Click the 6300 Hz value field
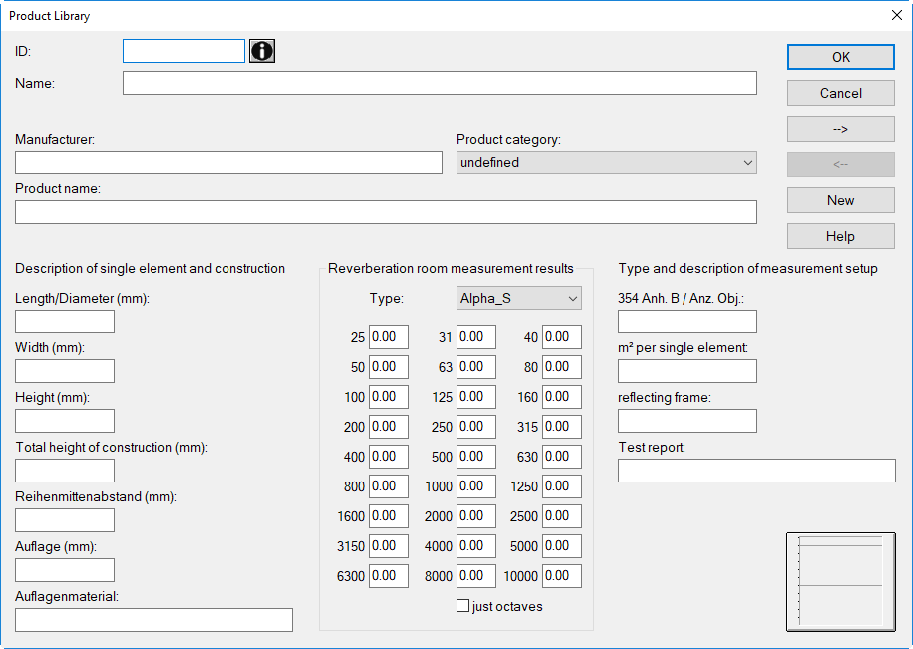Image resolution: width=913 pixels, height=649 pixels. pyautogui.click(x=388, y=576)
